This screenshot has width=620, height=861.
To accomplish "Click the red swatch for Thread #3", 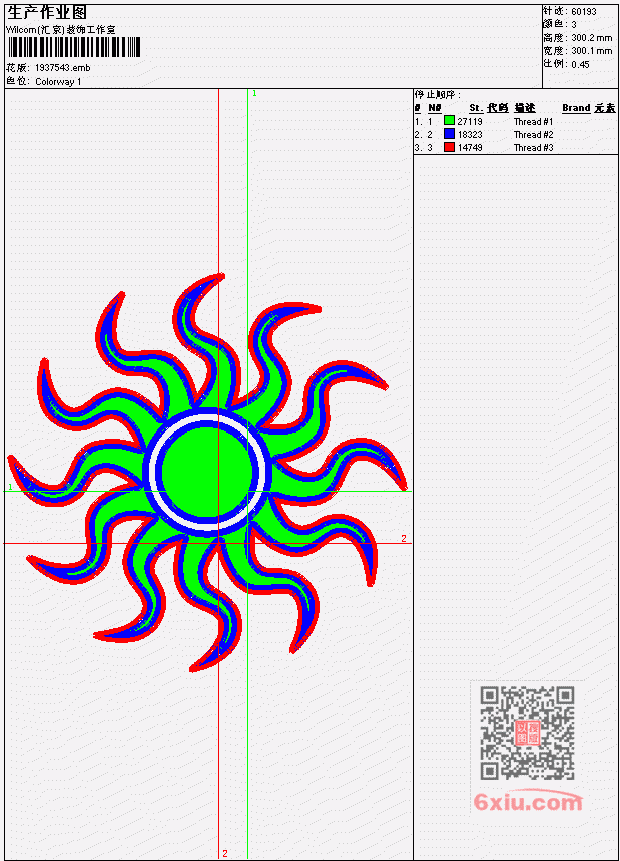I will pos(449,147).
